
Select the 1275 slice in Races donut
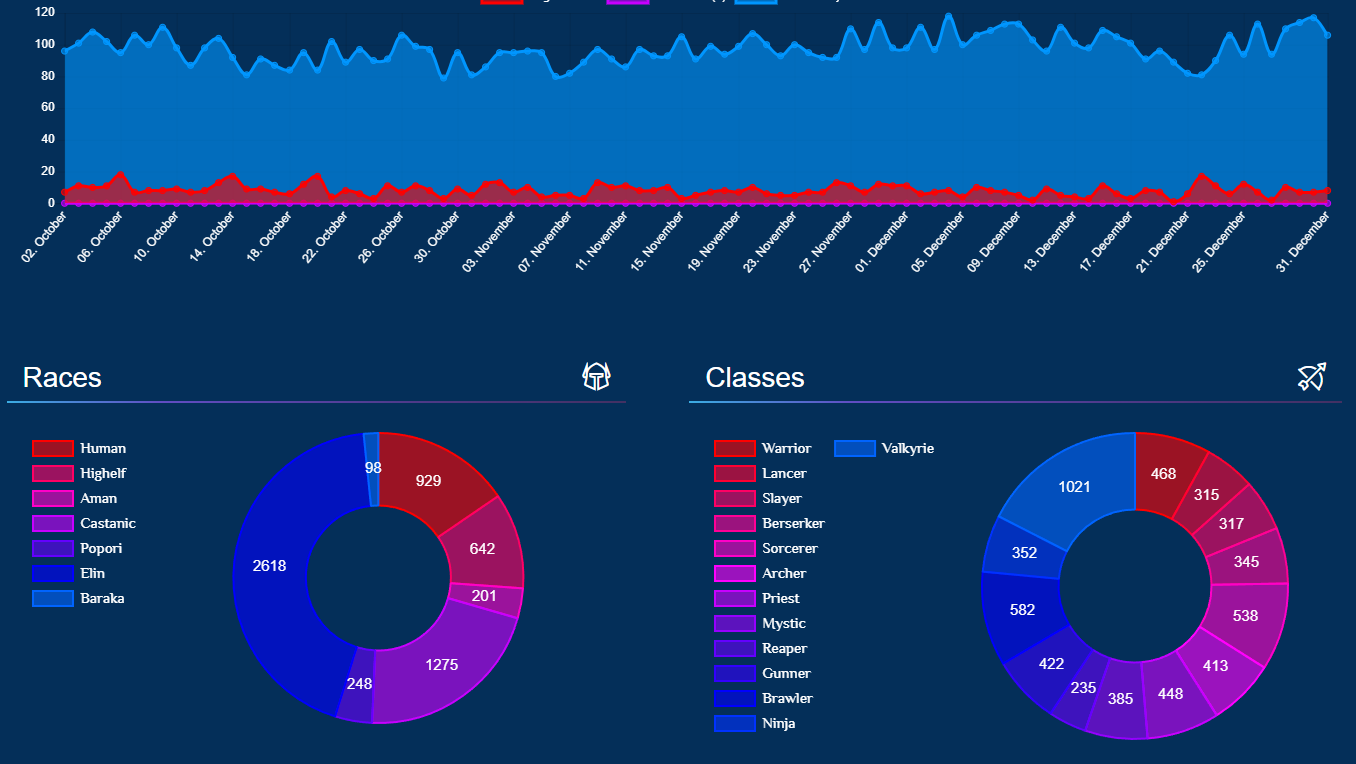(x=441, y=664)
